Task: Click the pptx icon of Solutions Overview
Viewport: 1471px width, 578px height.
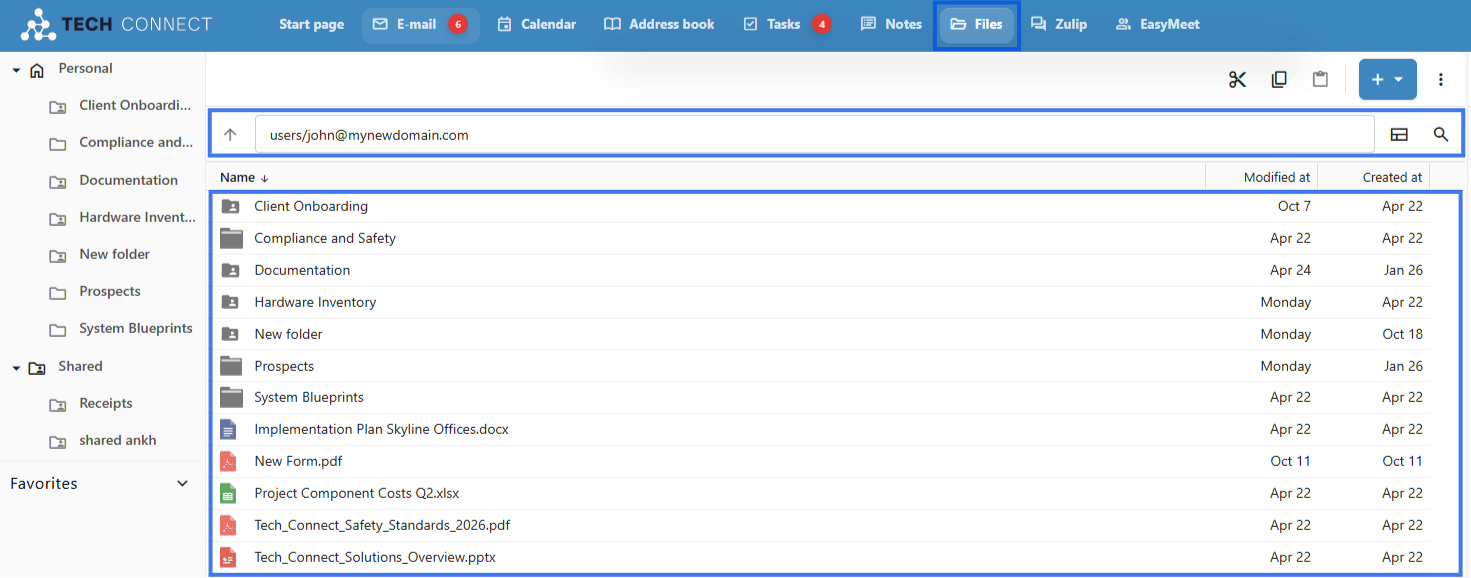Action: [228, 557]
